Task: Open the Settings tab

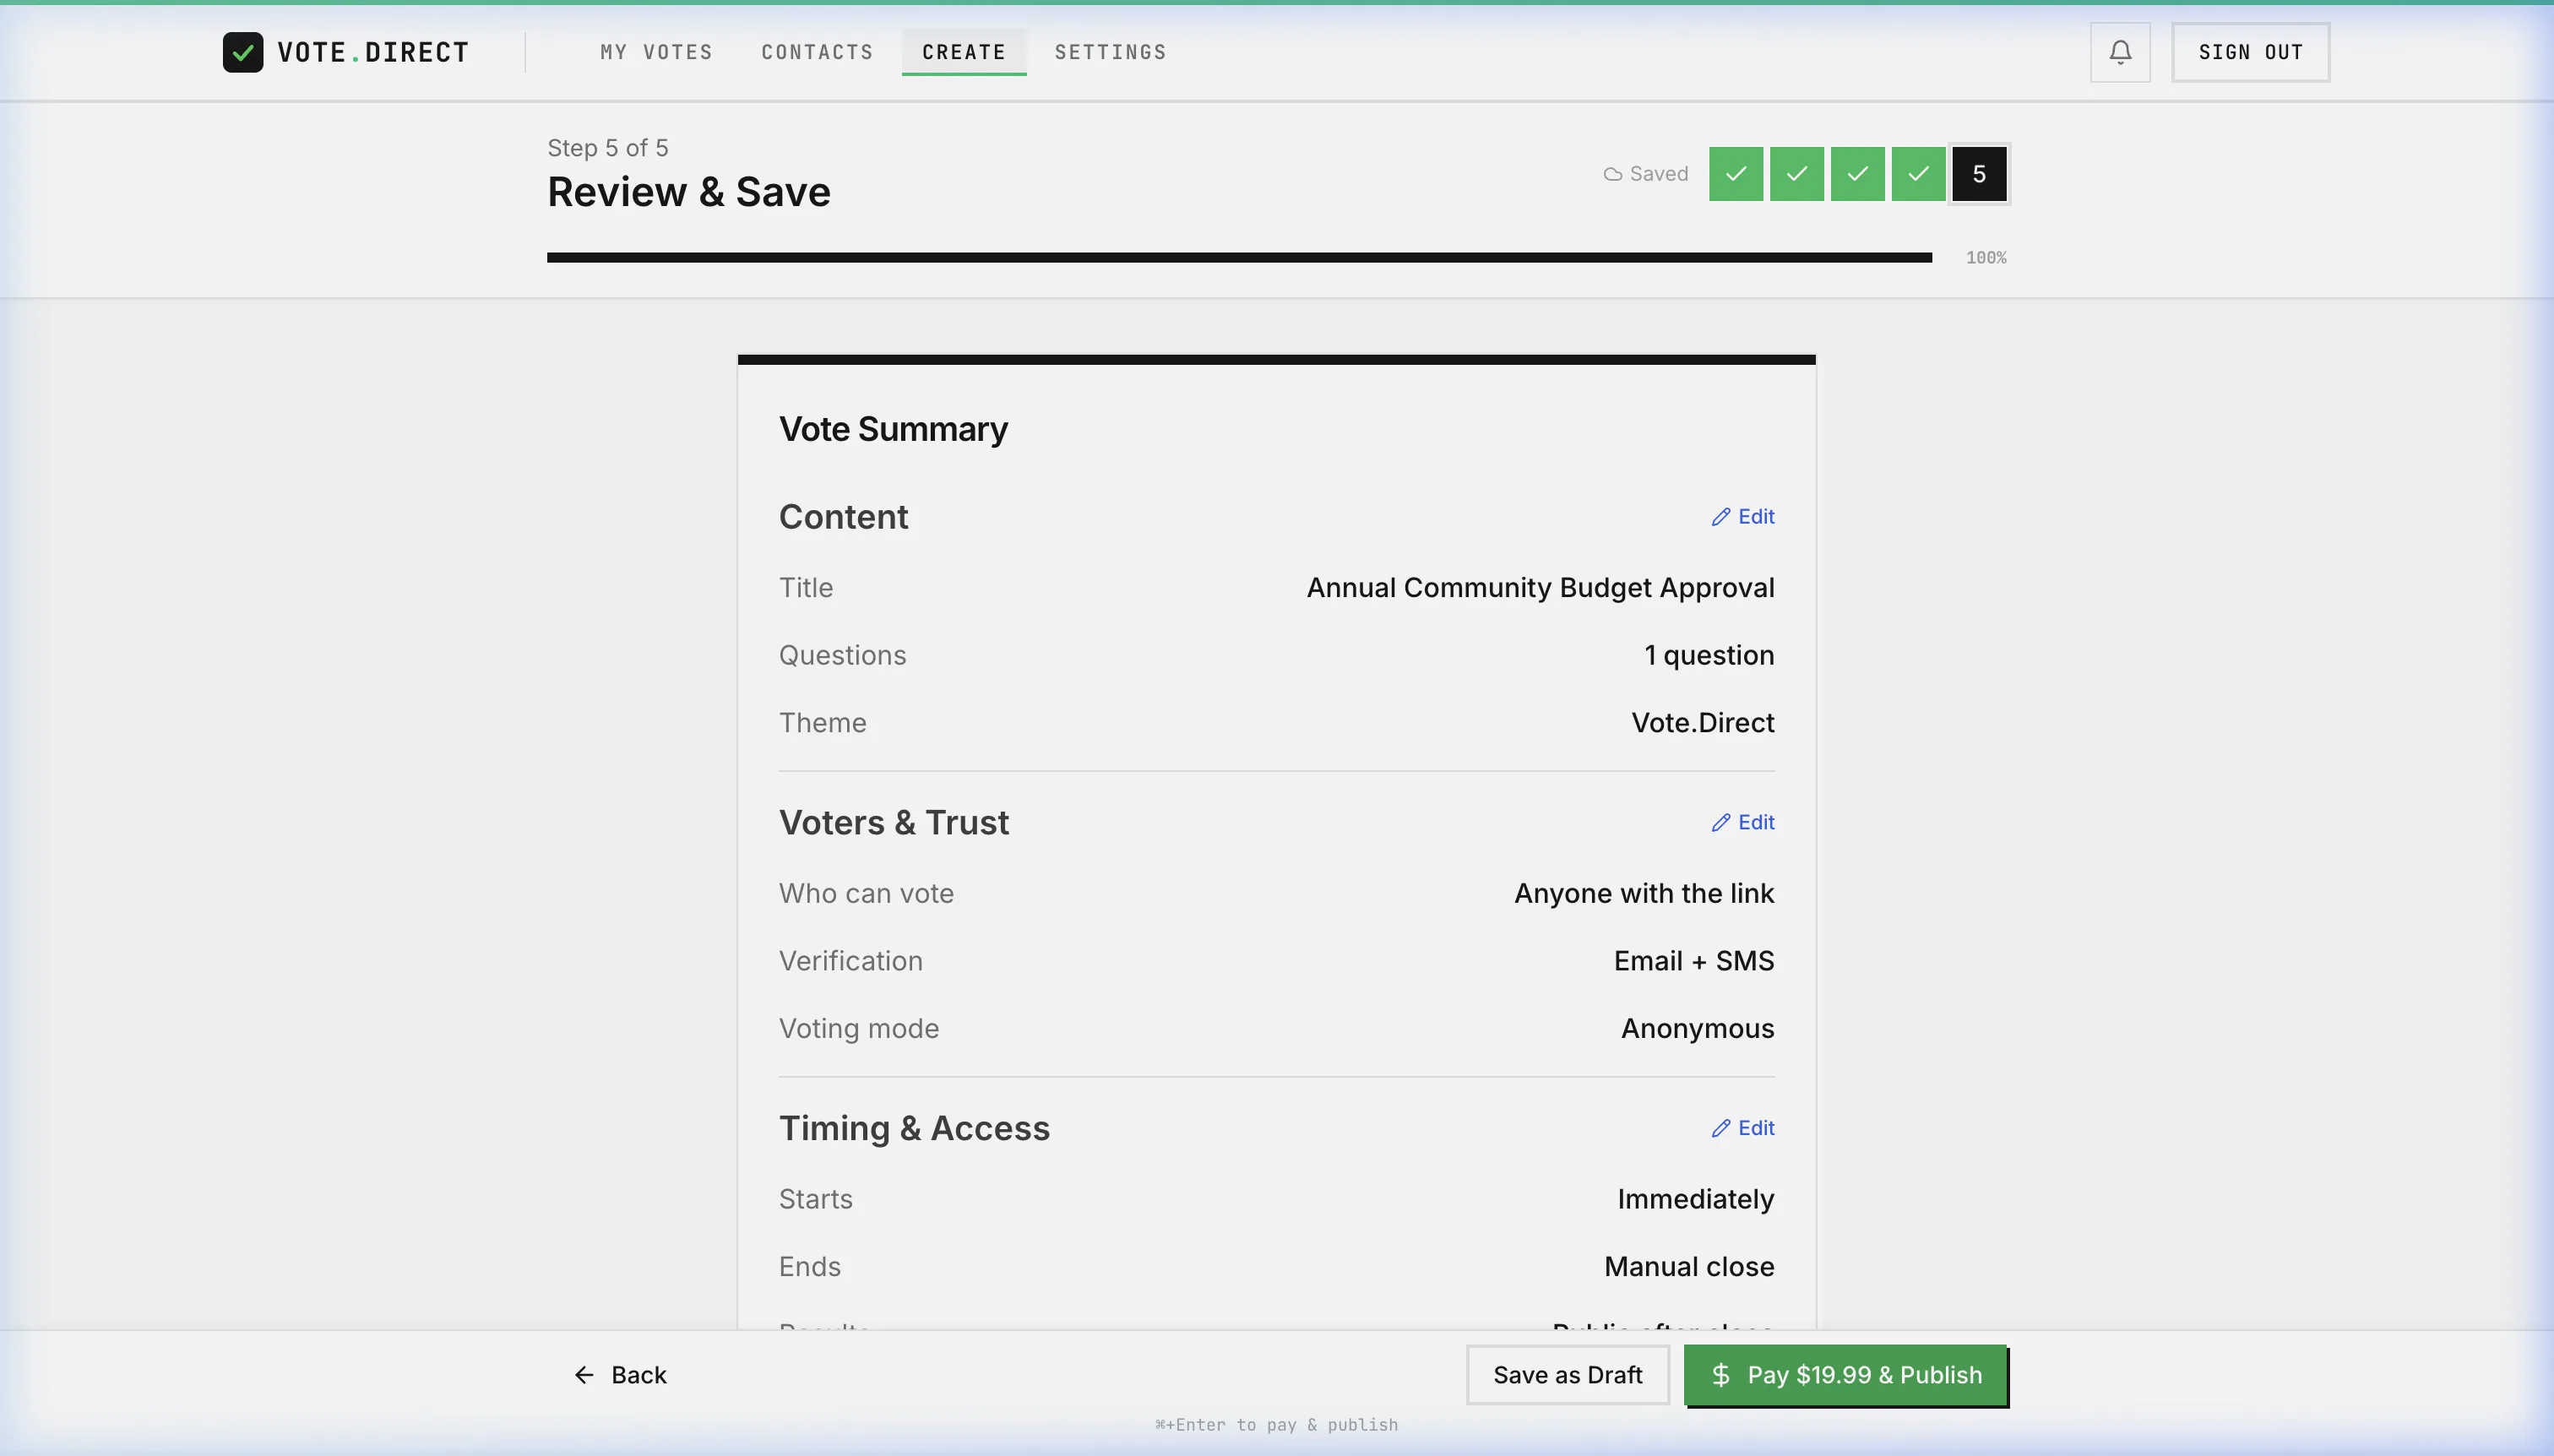Action: (x=1110, y=52)
